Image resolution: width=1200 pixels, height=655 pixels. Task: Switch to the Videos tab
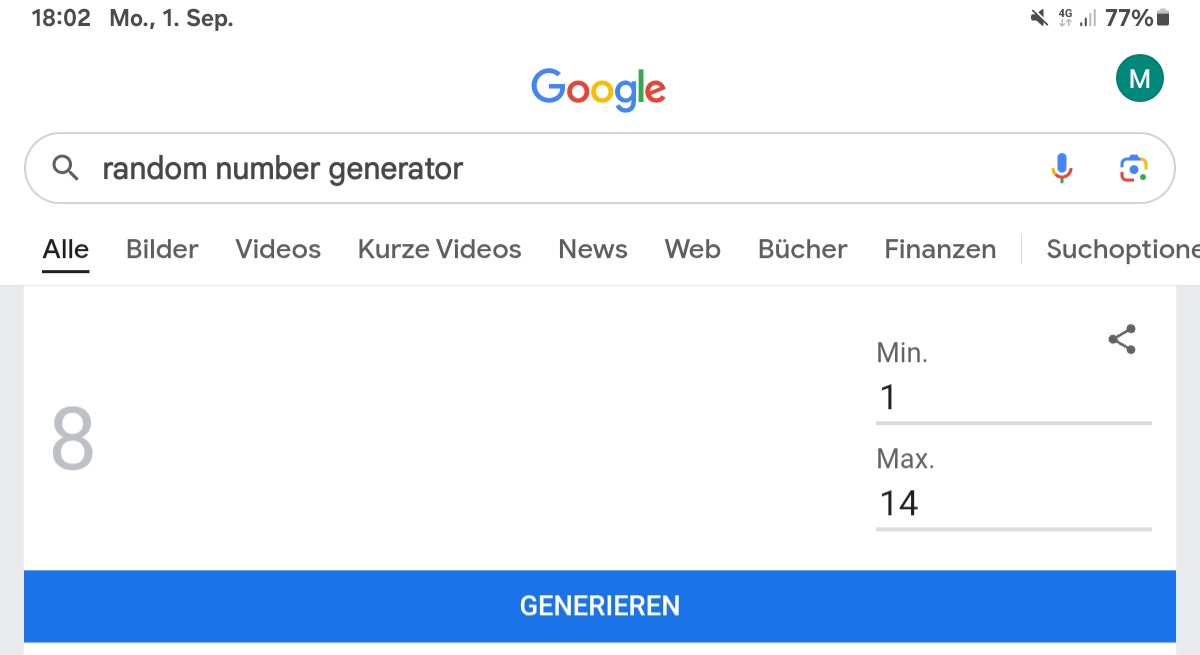pos(278,249)
